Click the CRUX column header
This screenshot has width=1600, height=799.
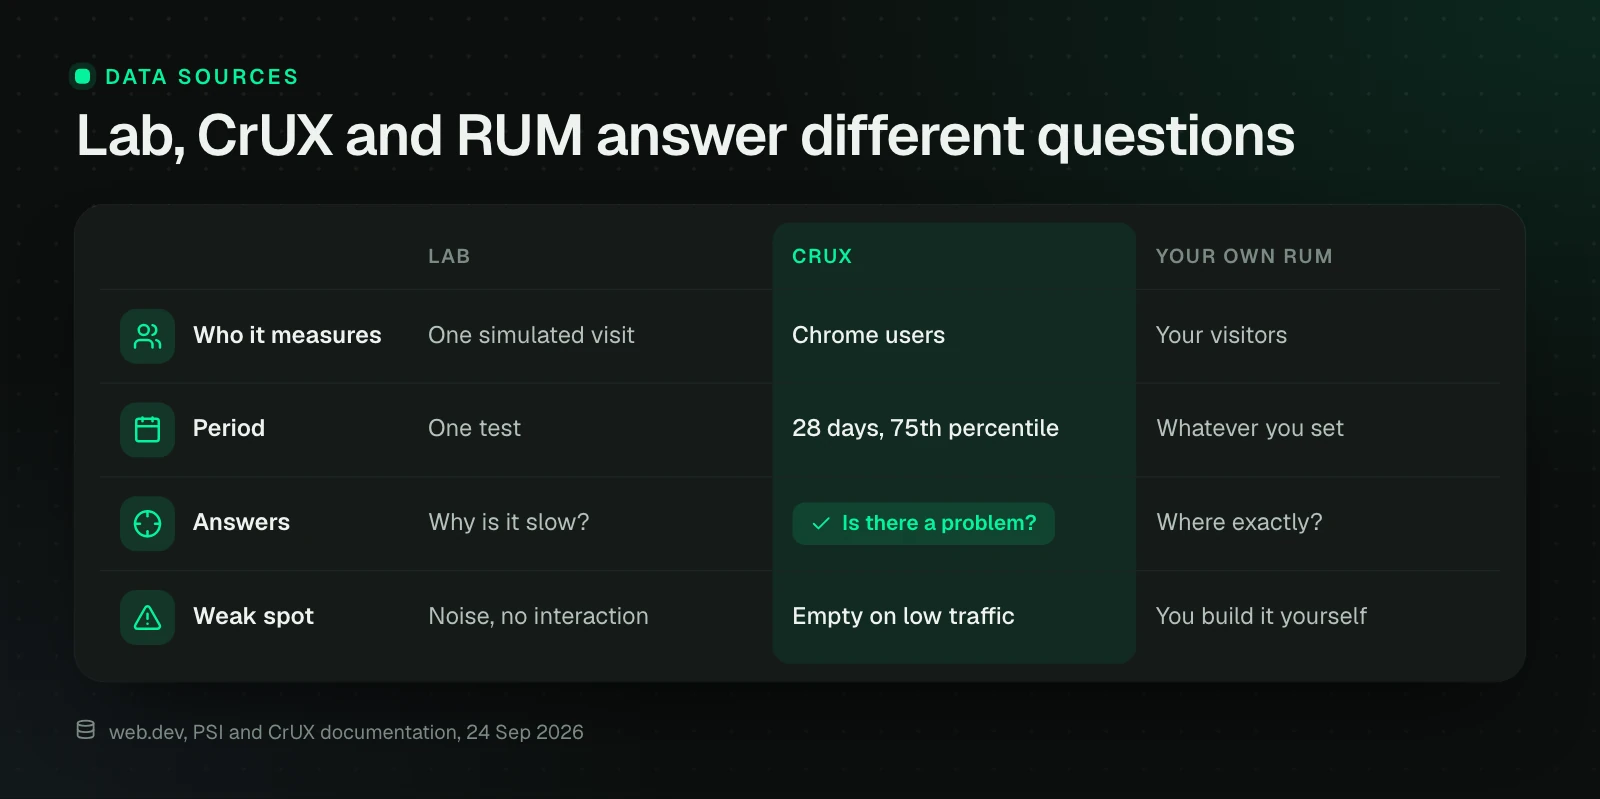822,256
